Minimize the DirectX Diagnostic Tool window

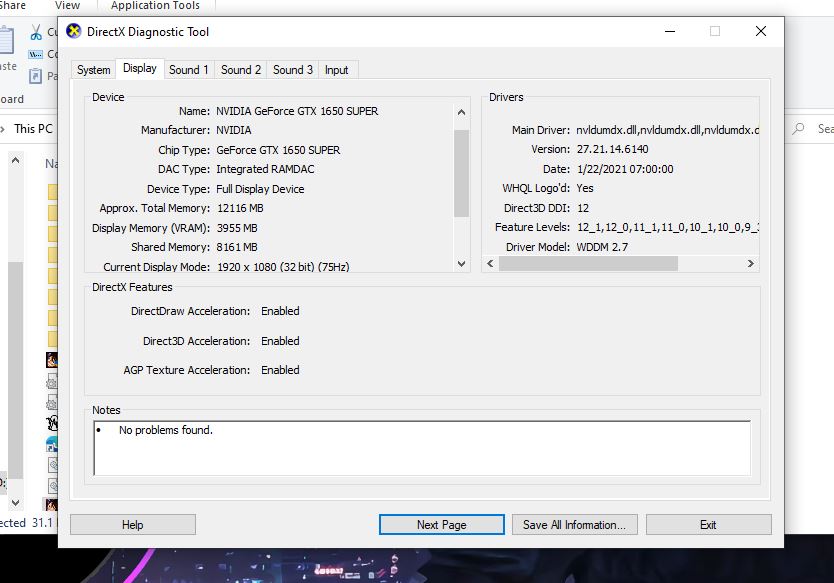pyautogui.click(x=668, y=31)
